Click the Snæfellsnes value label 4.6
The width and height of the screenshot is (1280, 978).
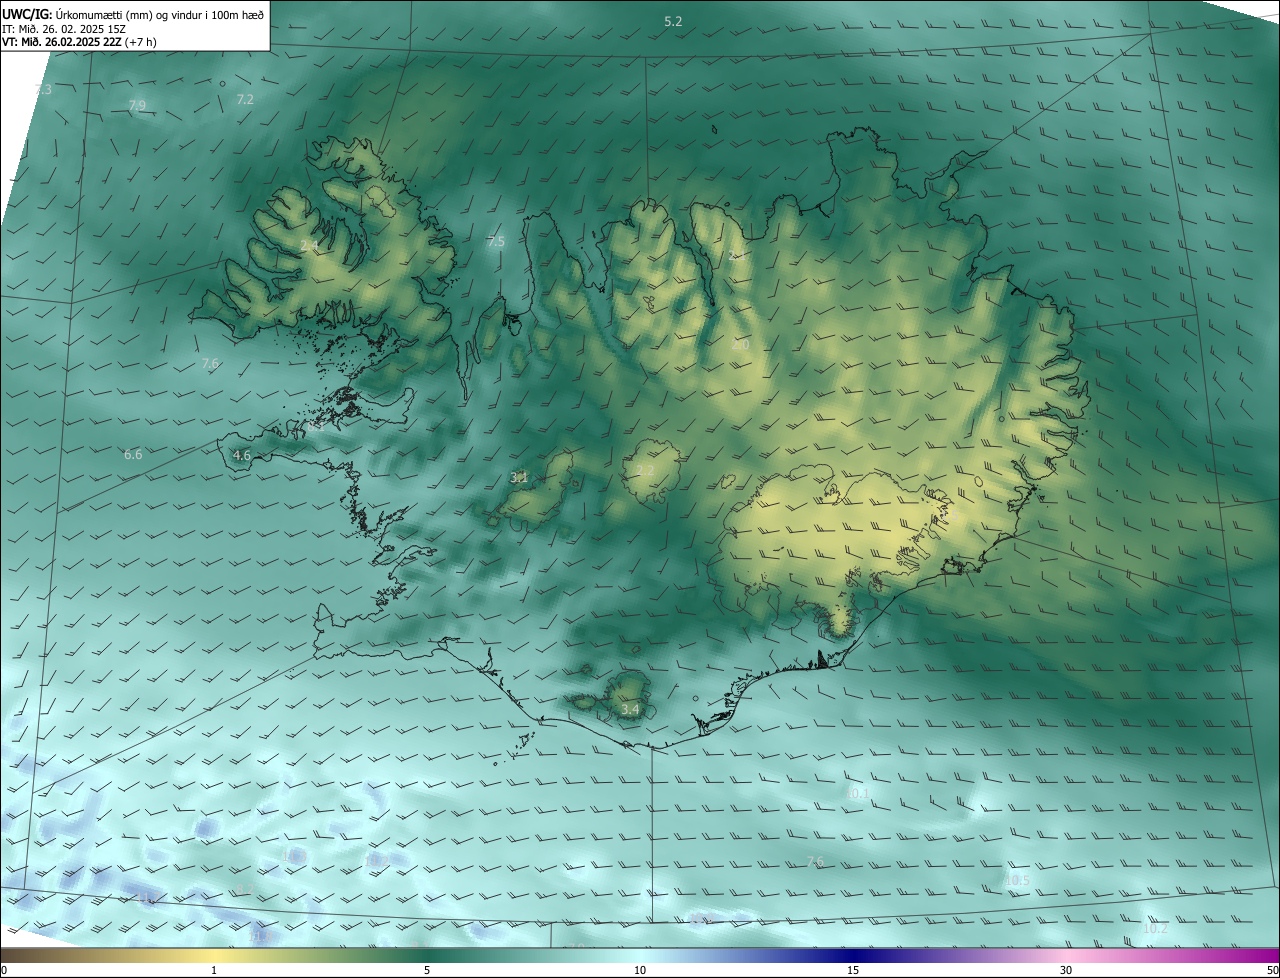click(242, 455)
